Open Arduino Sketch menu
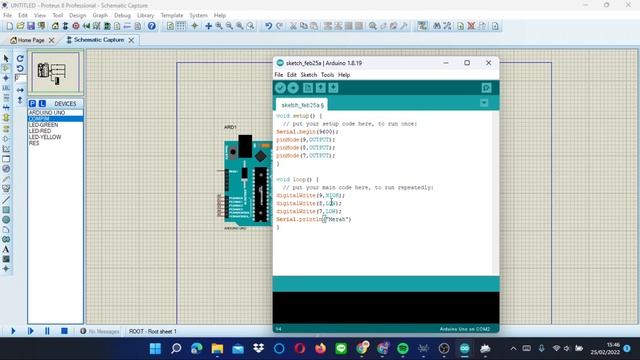 [309, 75]
